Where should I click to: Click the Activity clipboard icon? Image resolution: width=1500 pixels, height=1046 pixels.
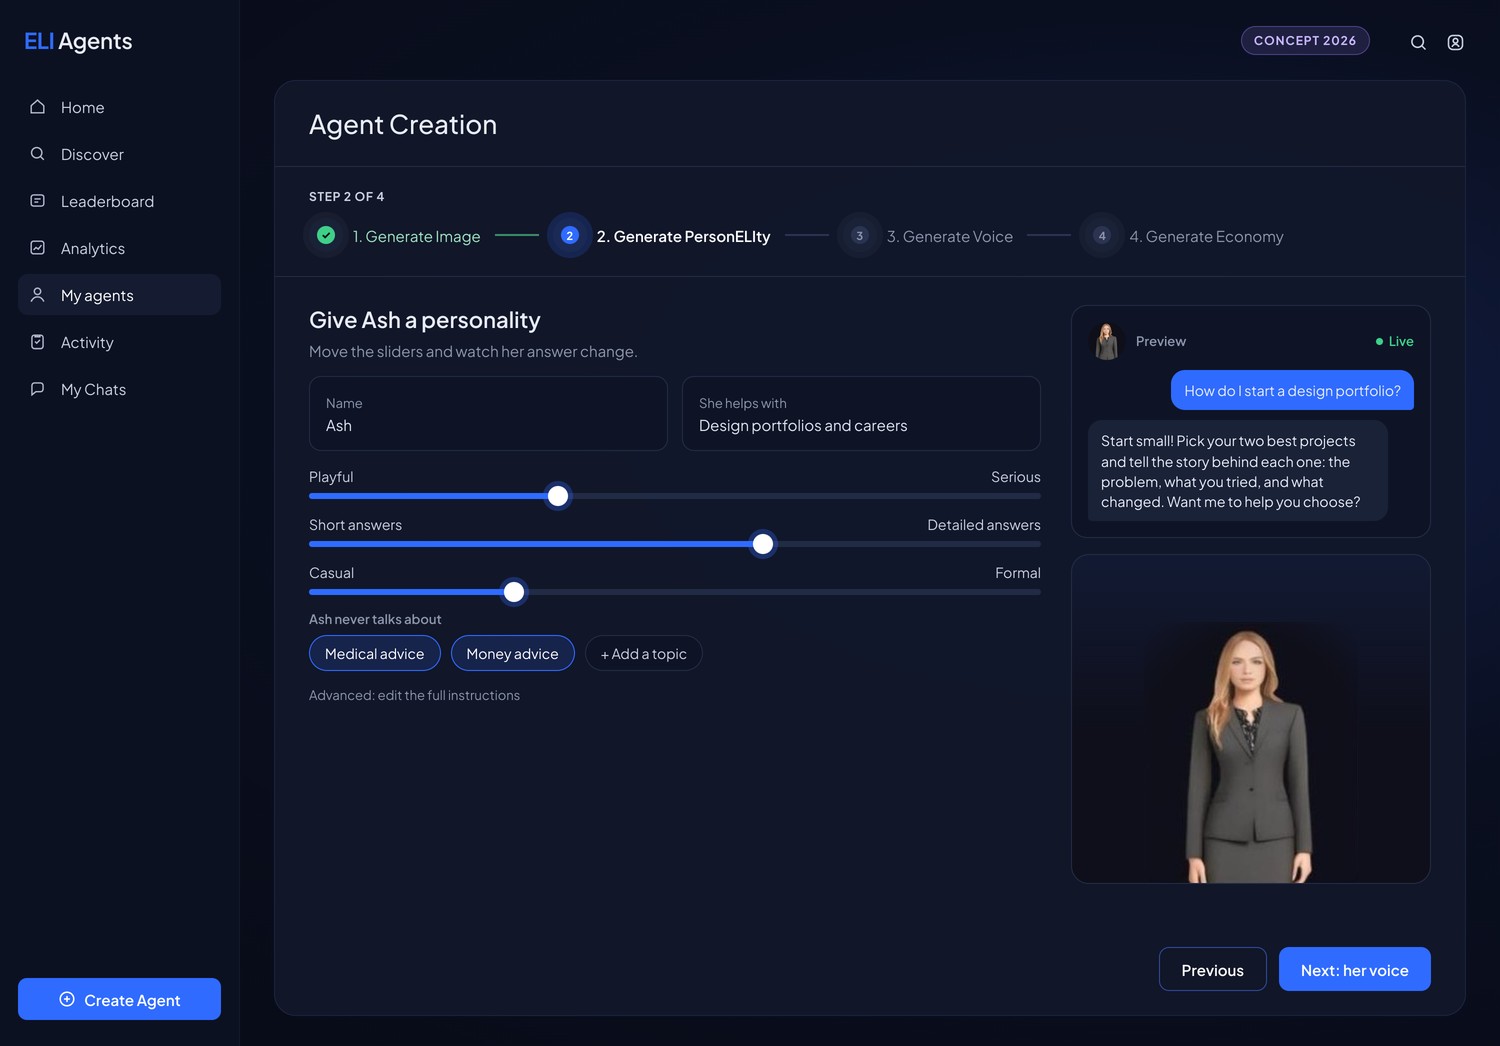[38, 342]
